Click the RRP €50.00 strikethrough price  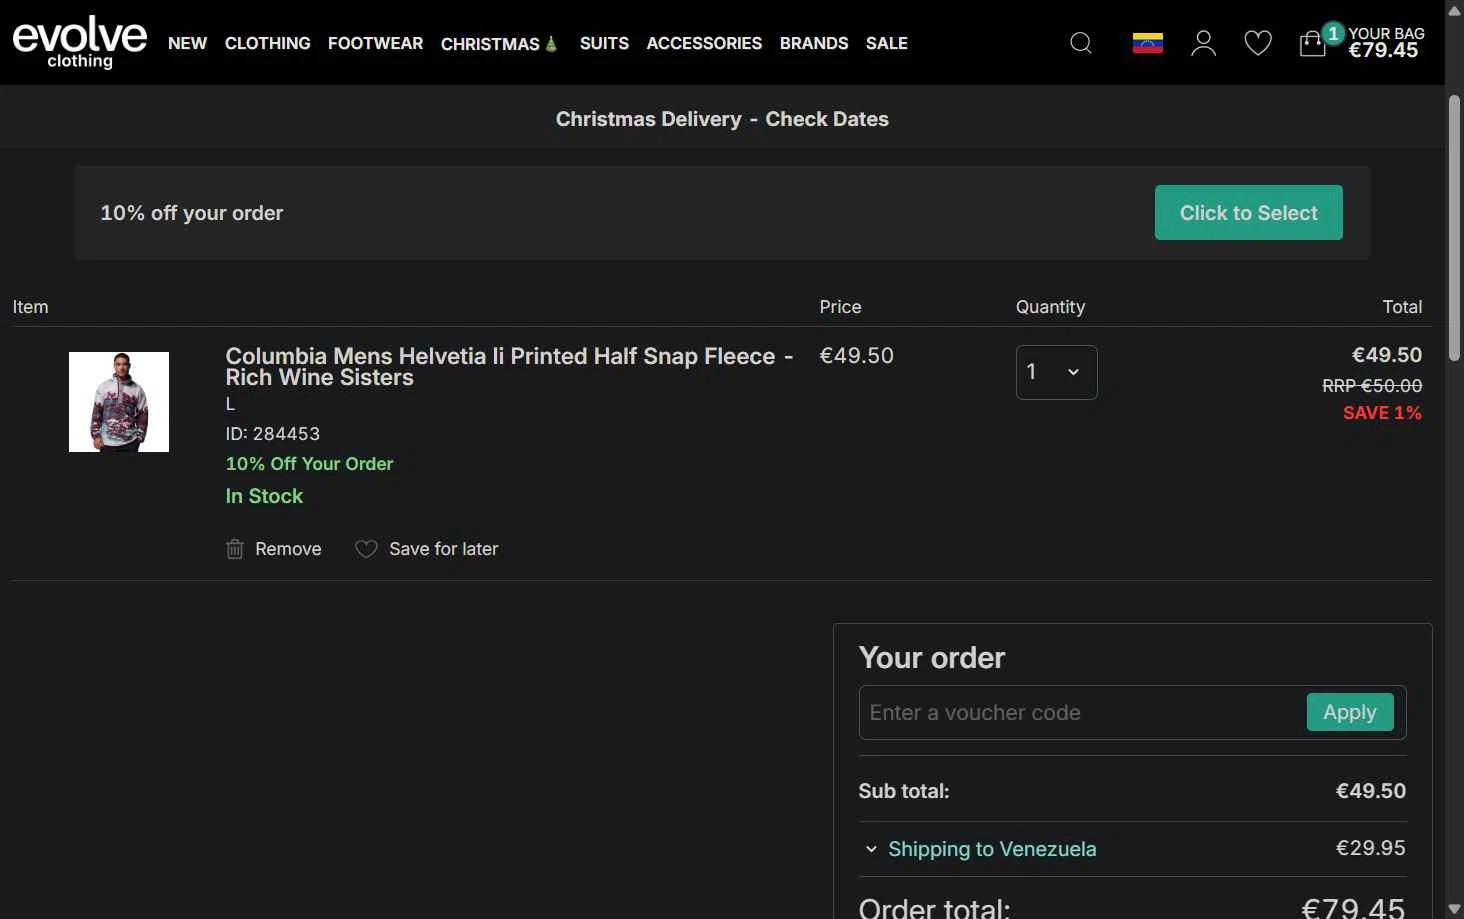click(x=1372, y=386)
